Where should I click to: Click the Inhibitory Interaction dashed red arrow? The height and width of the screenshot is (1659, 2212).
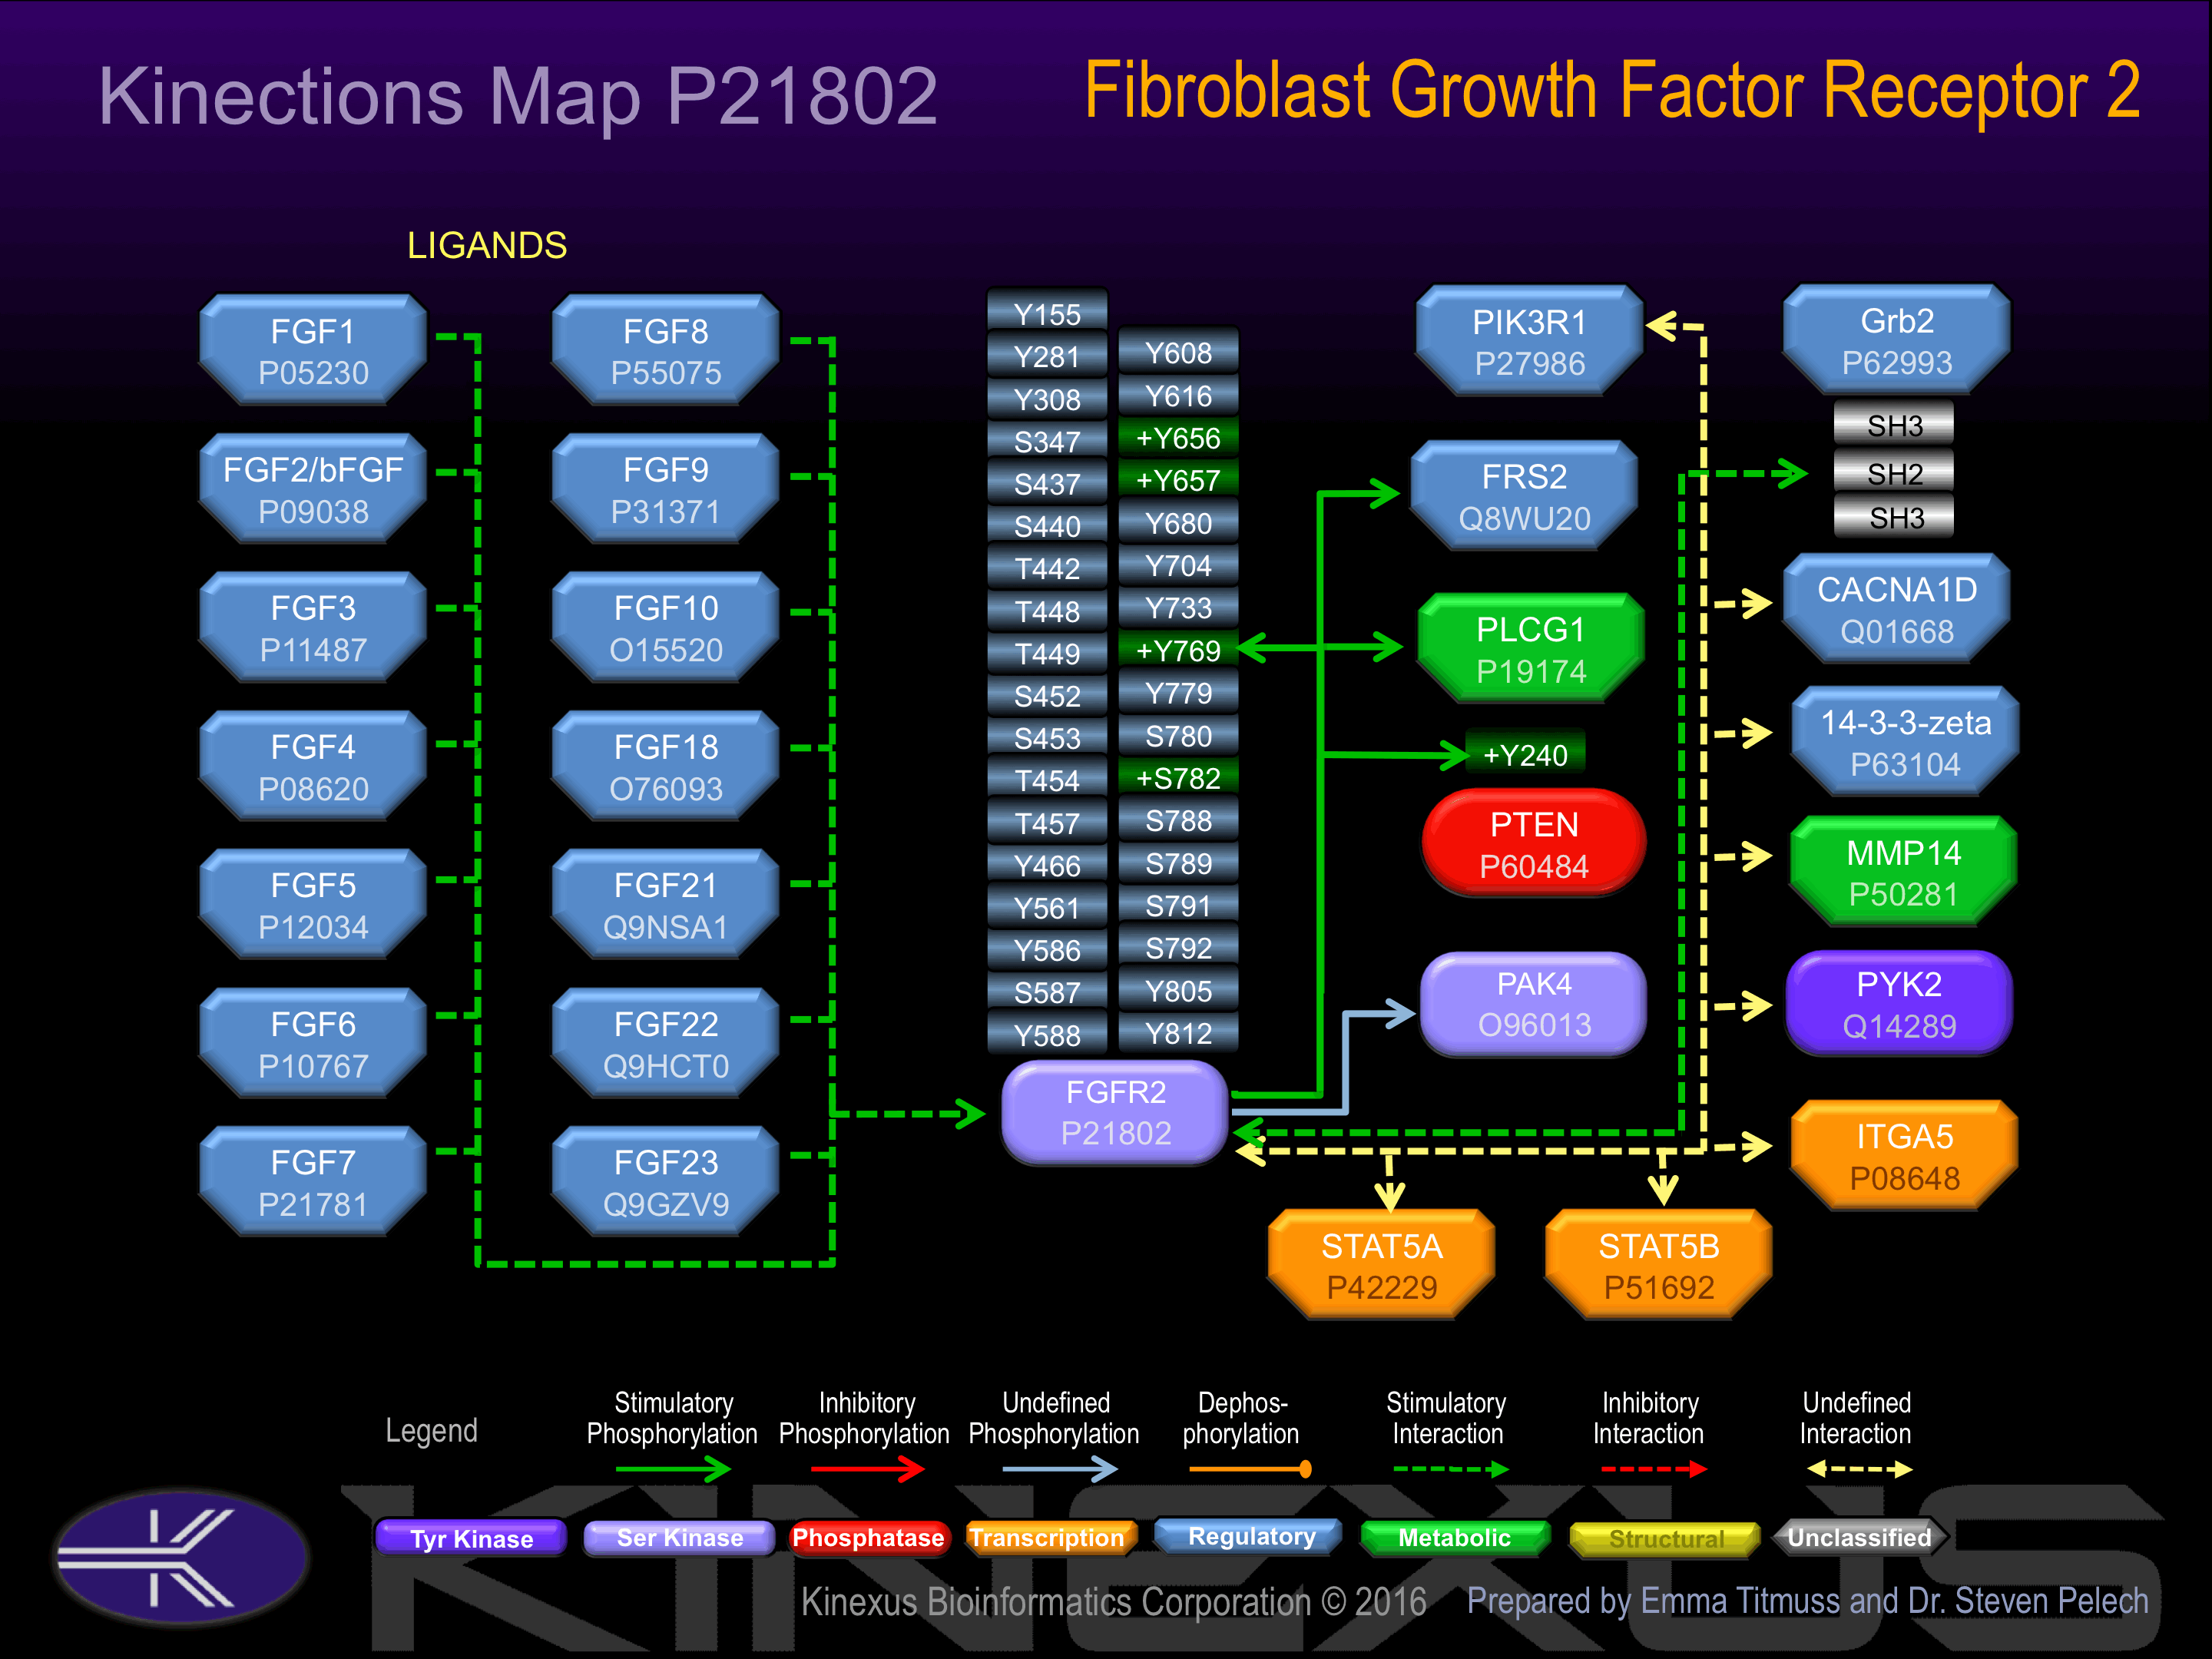tap(1654, 1469)
